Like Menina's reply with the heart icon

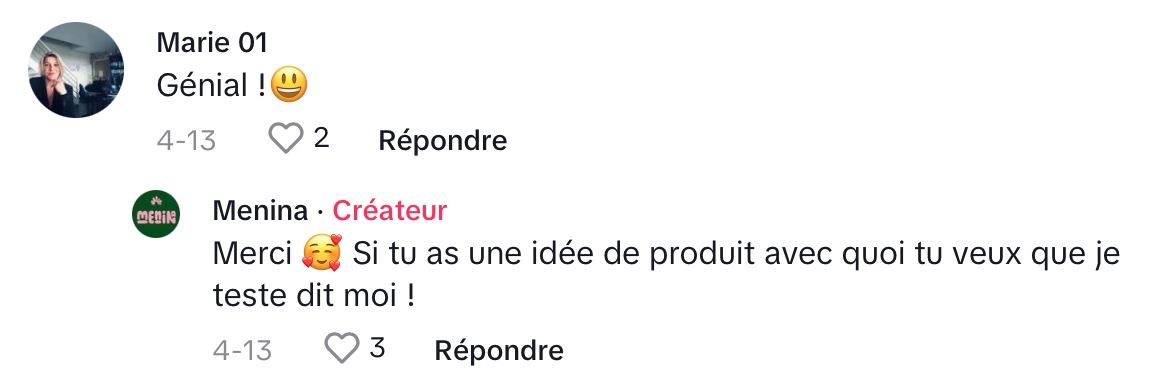coord(342,348)
